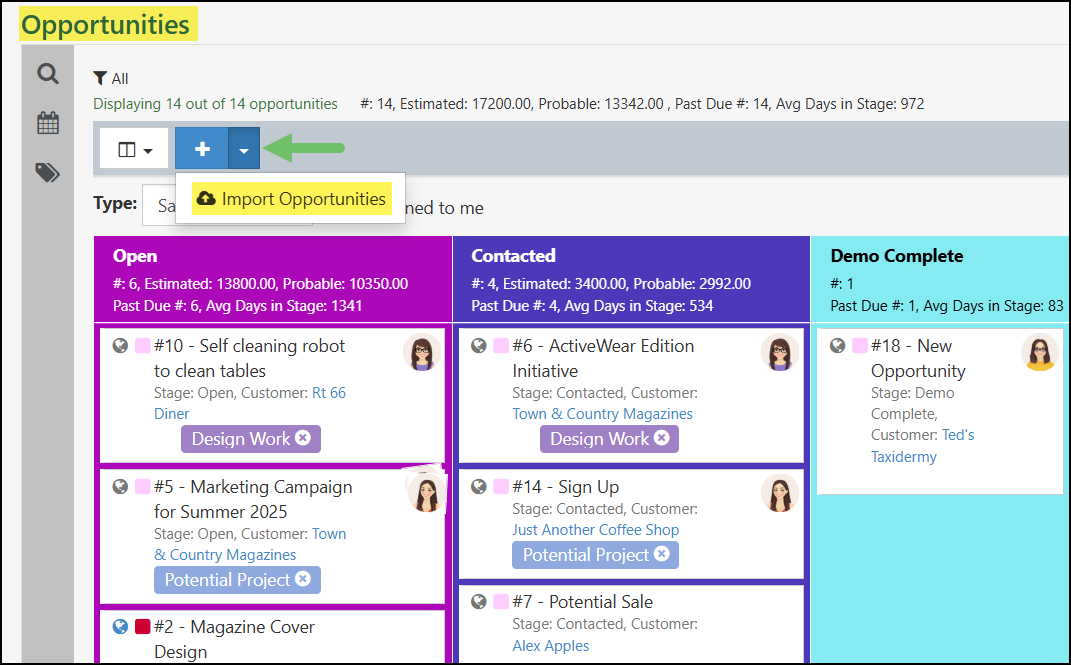Open Town & Country Magazines link on #6

pyautogui.click(x=602, y=414)
